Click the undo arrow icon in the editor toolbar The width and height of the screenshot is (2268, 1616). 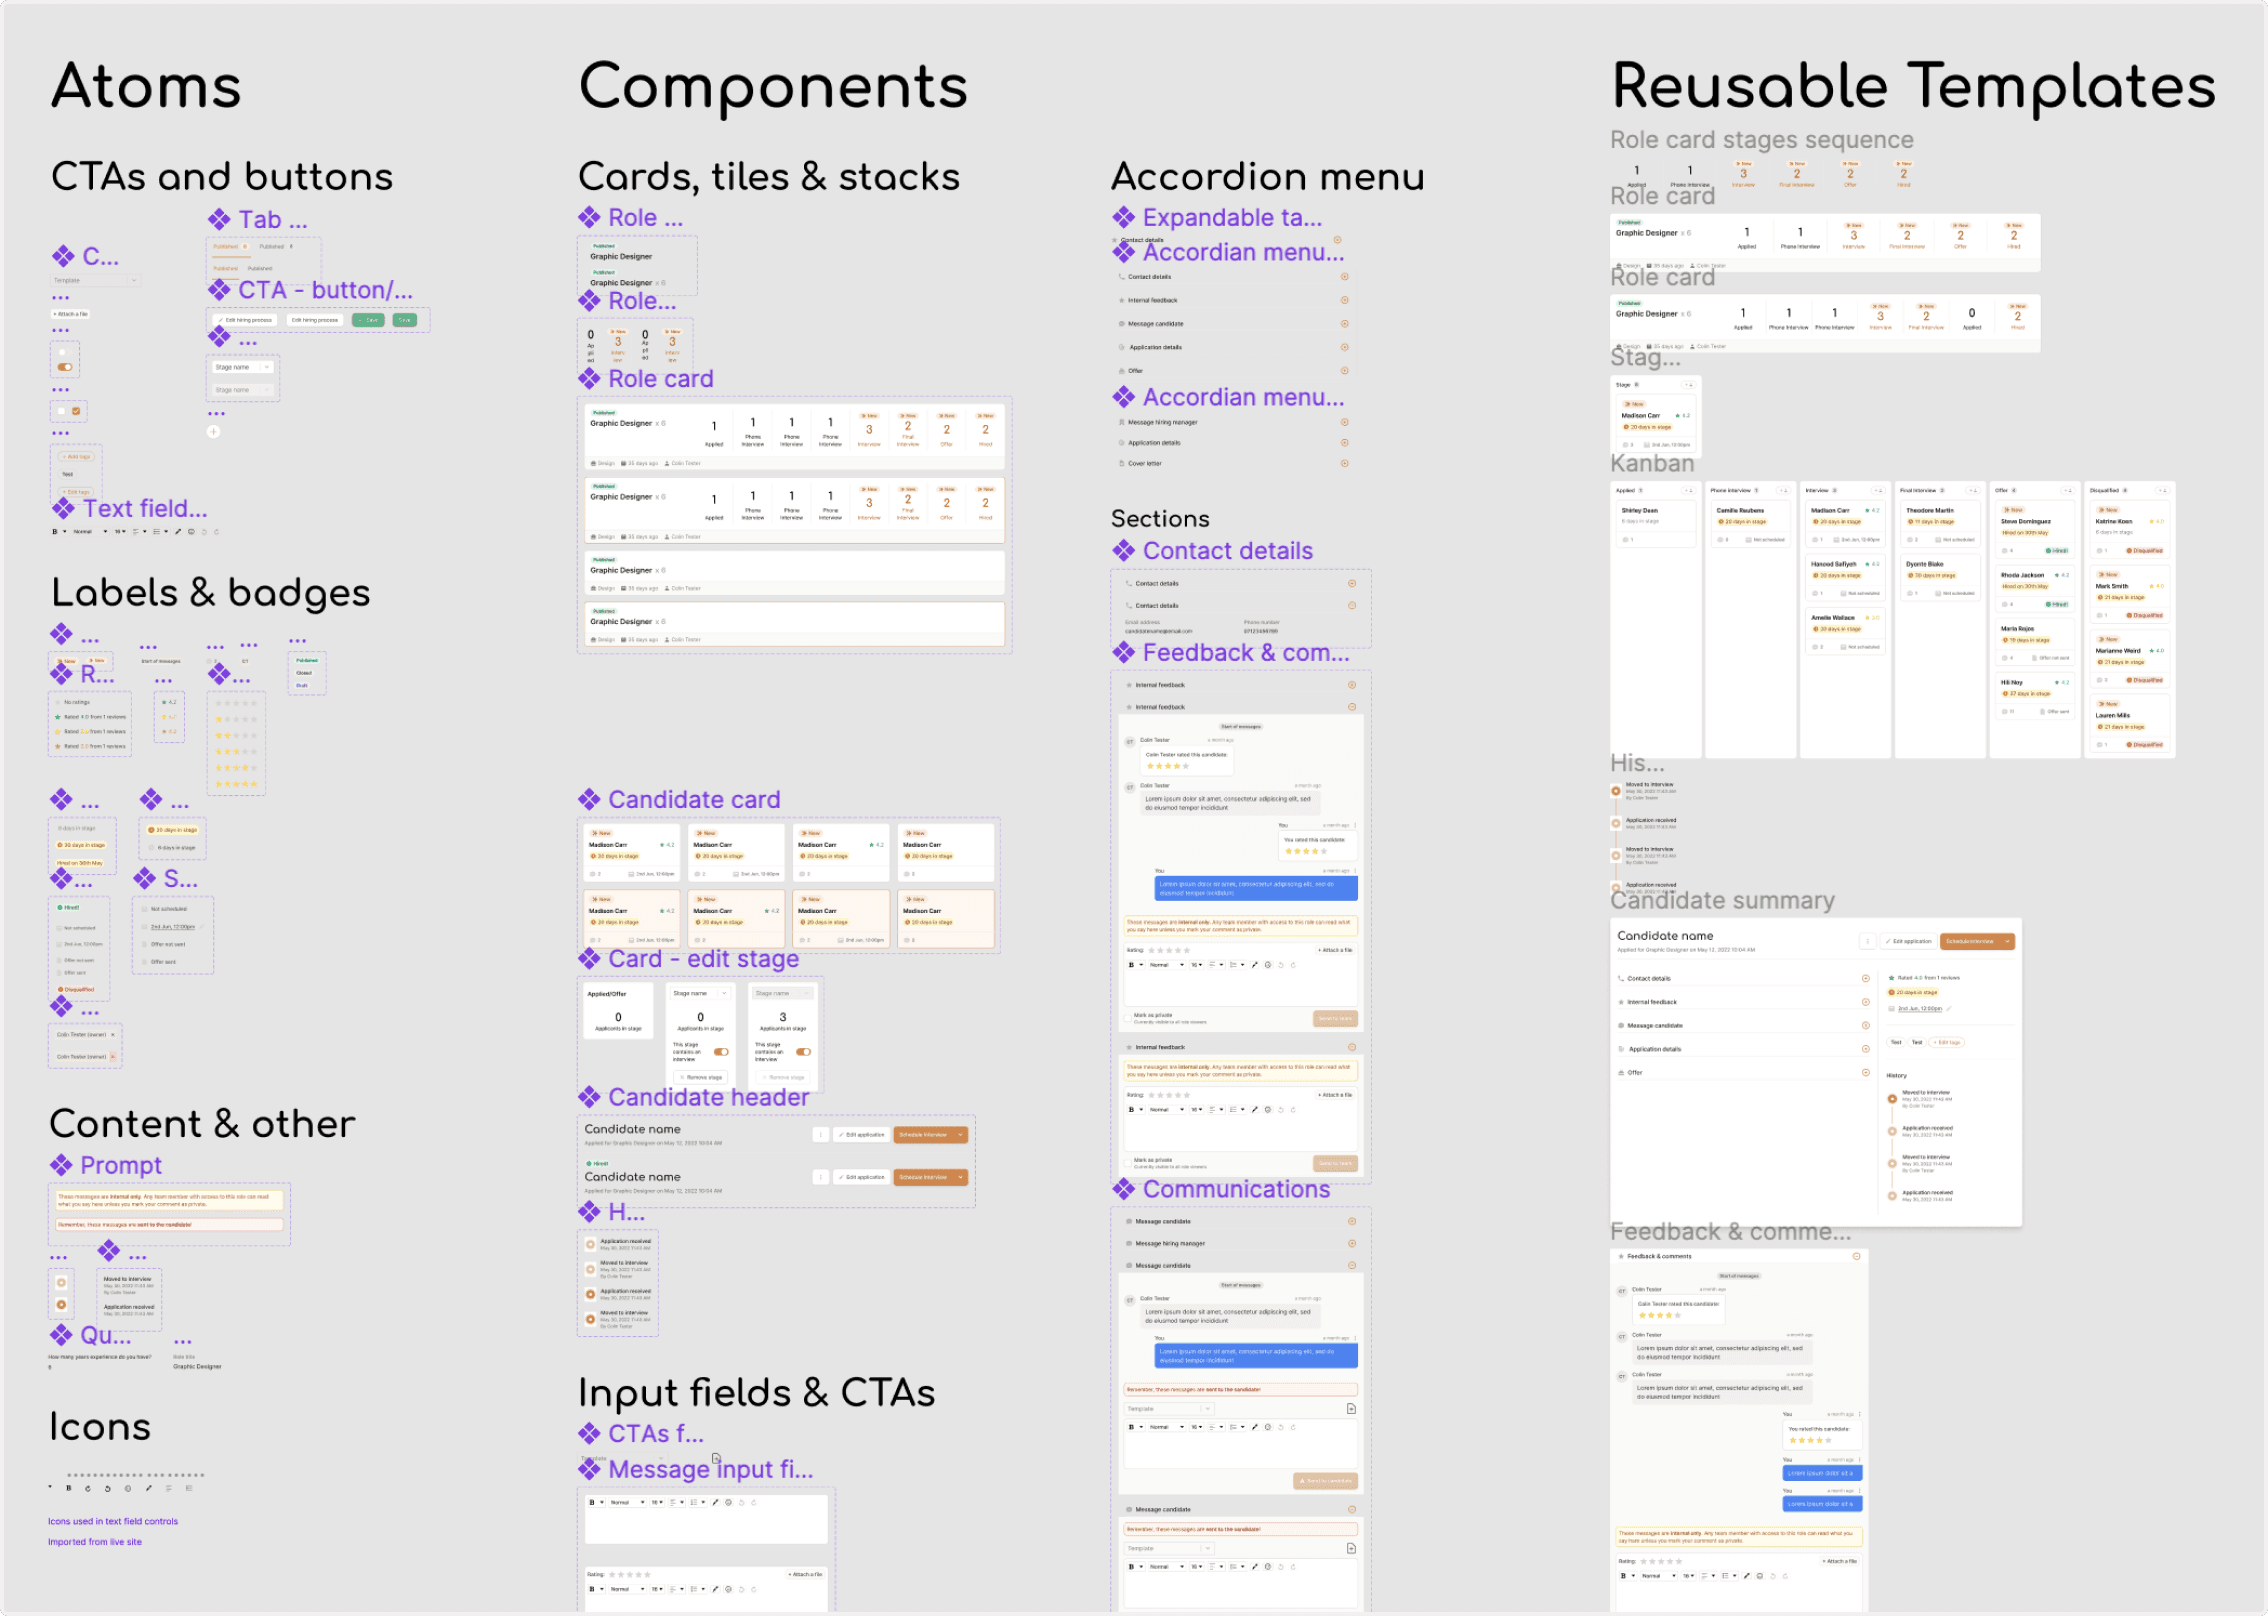coord(742,1502)
